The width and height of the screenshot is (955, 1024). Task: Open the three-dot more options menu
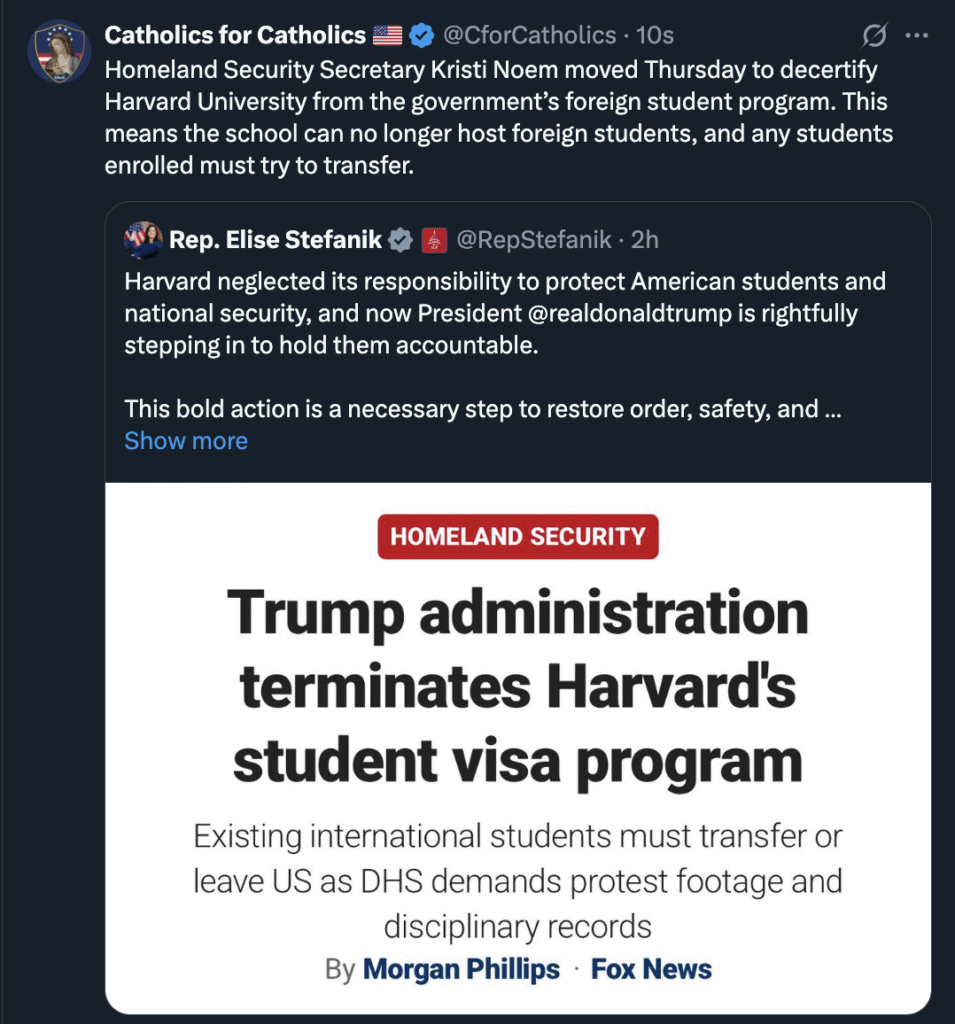pos(917,35)
